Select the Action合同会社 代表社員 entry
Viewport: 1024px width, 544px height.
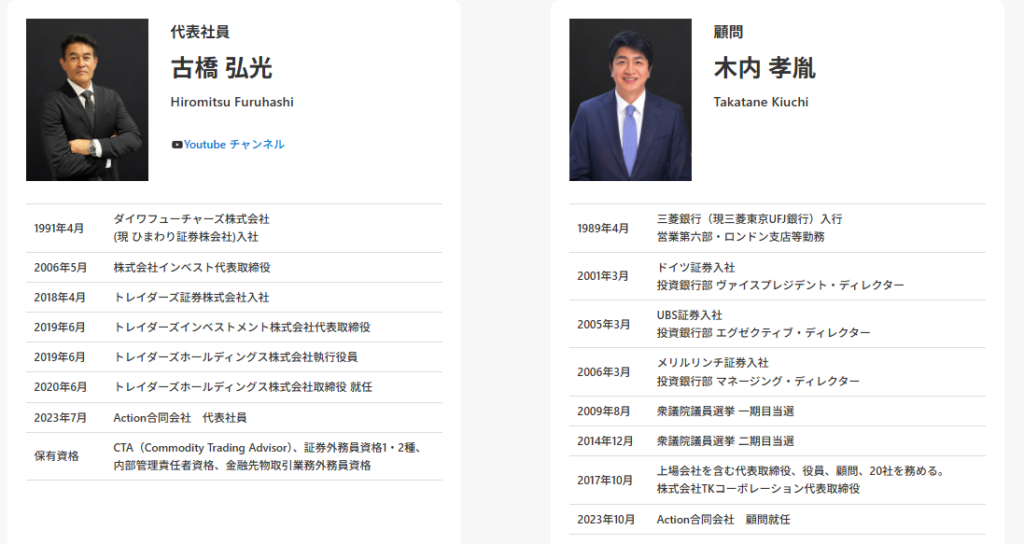(180, 418)
